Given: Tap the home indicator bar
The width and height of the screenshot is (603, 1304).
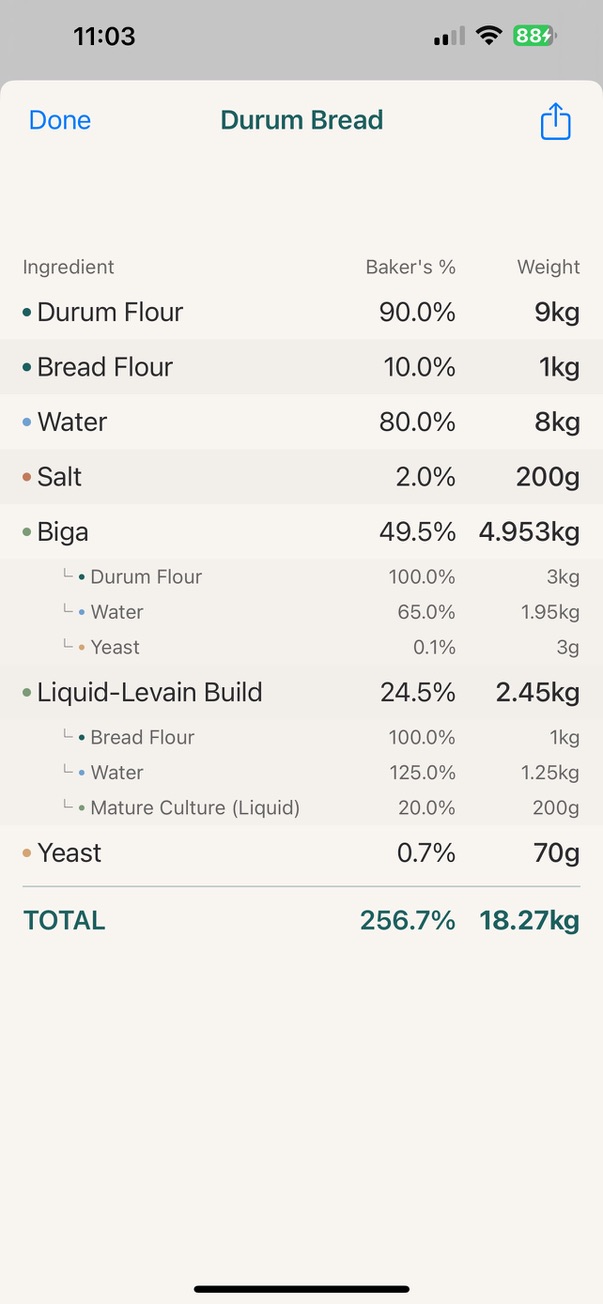Looking at the screenshot, I should pos(301,1289).
